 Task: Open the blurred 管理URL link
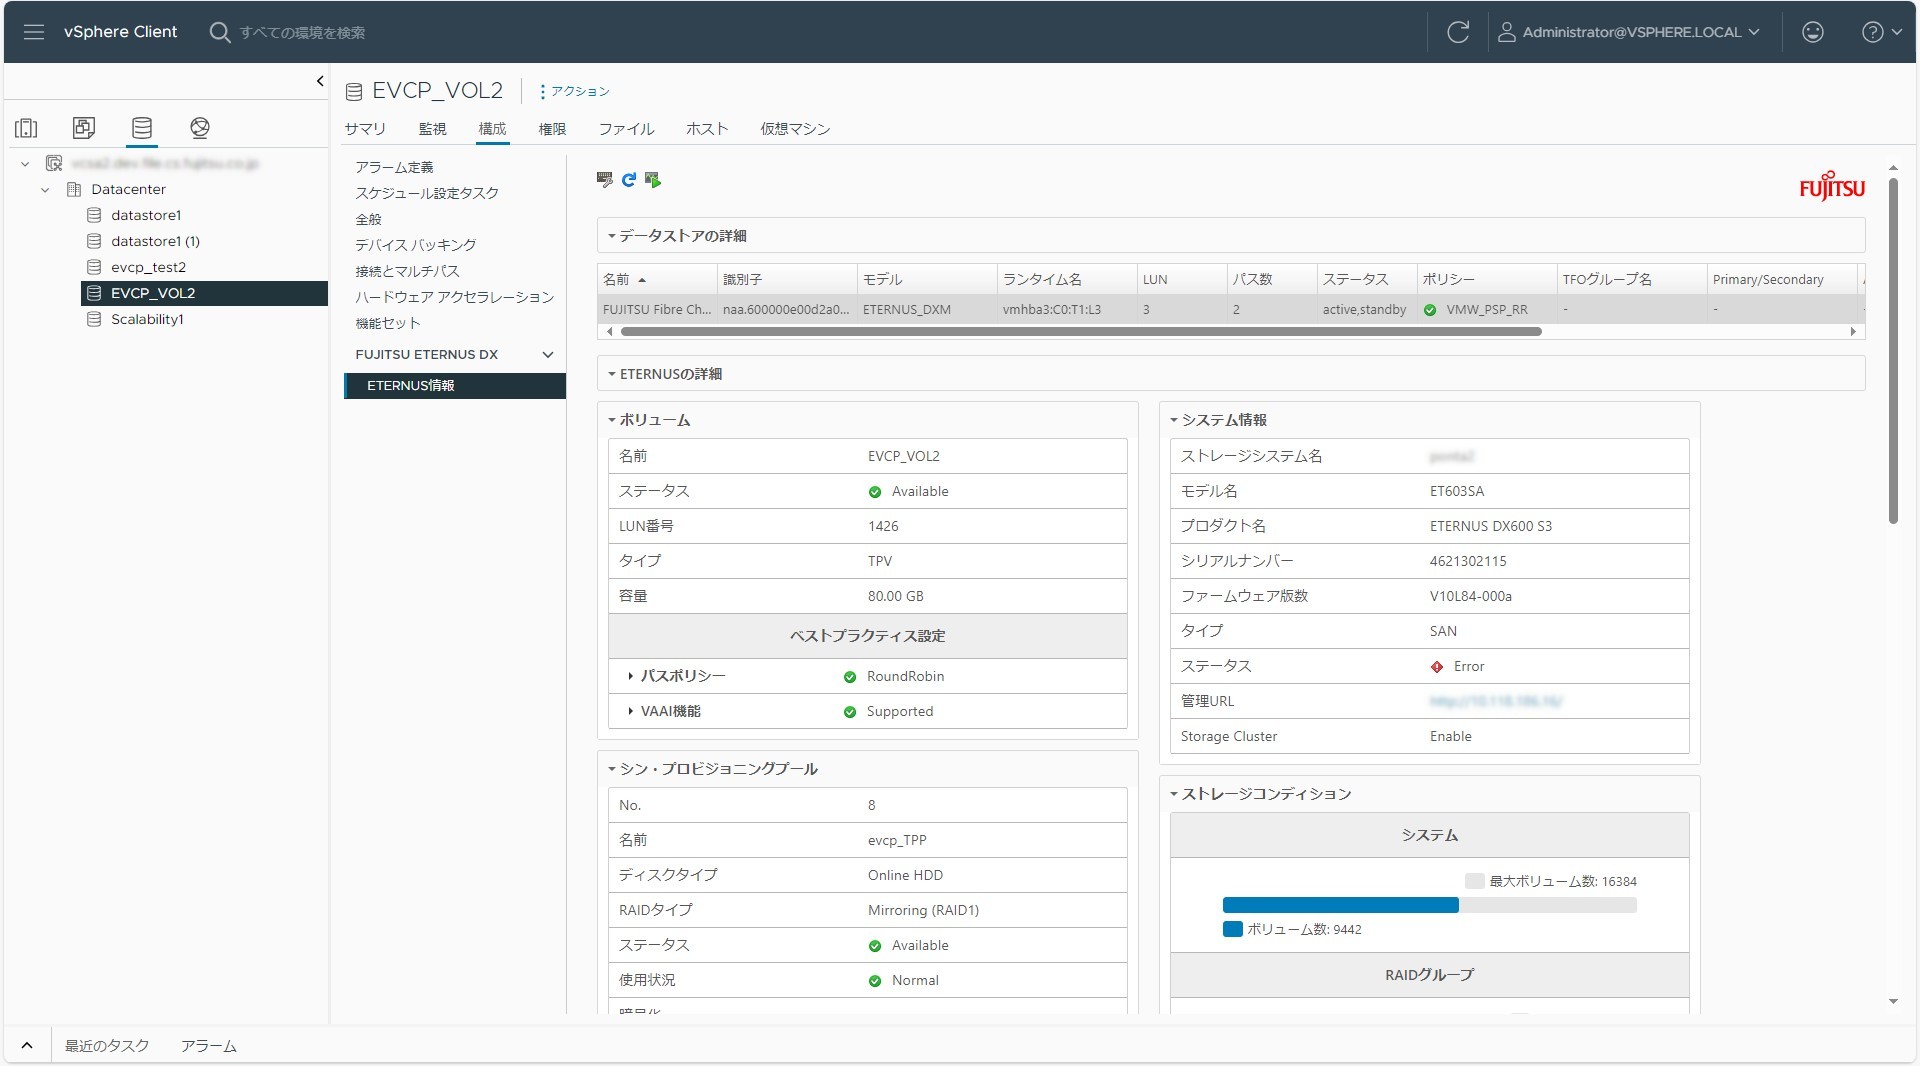(1495, 702)
